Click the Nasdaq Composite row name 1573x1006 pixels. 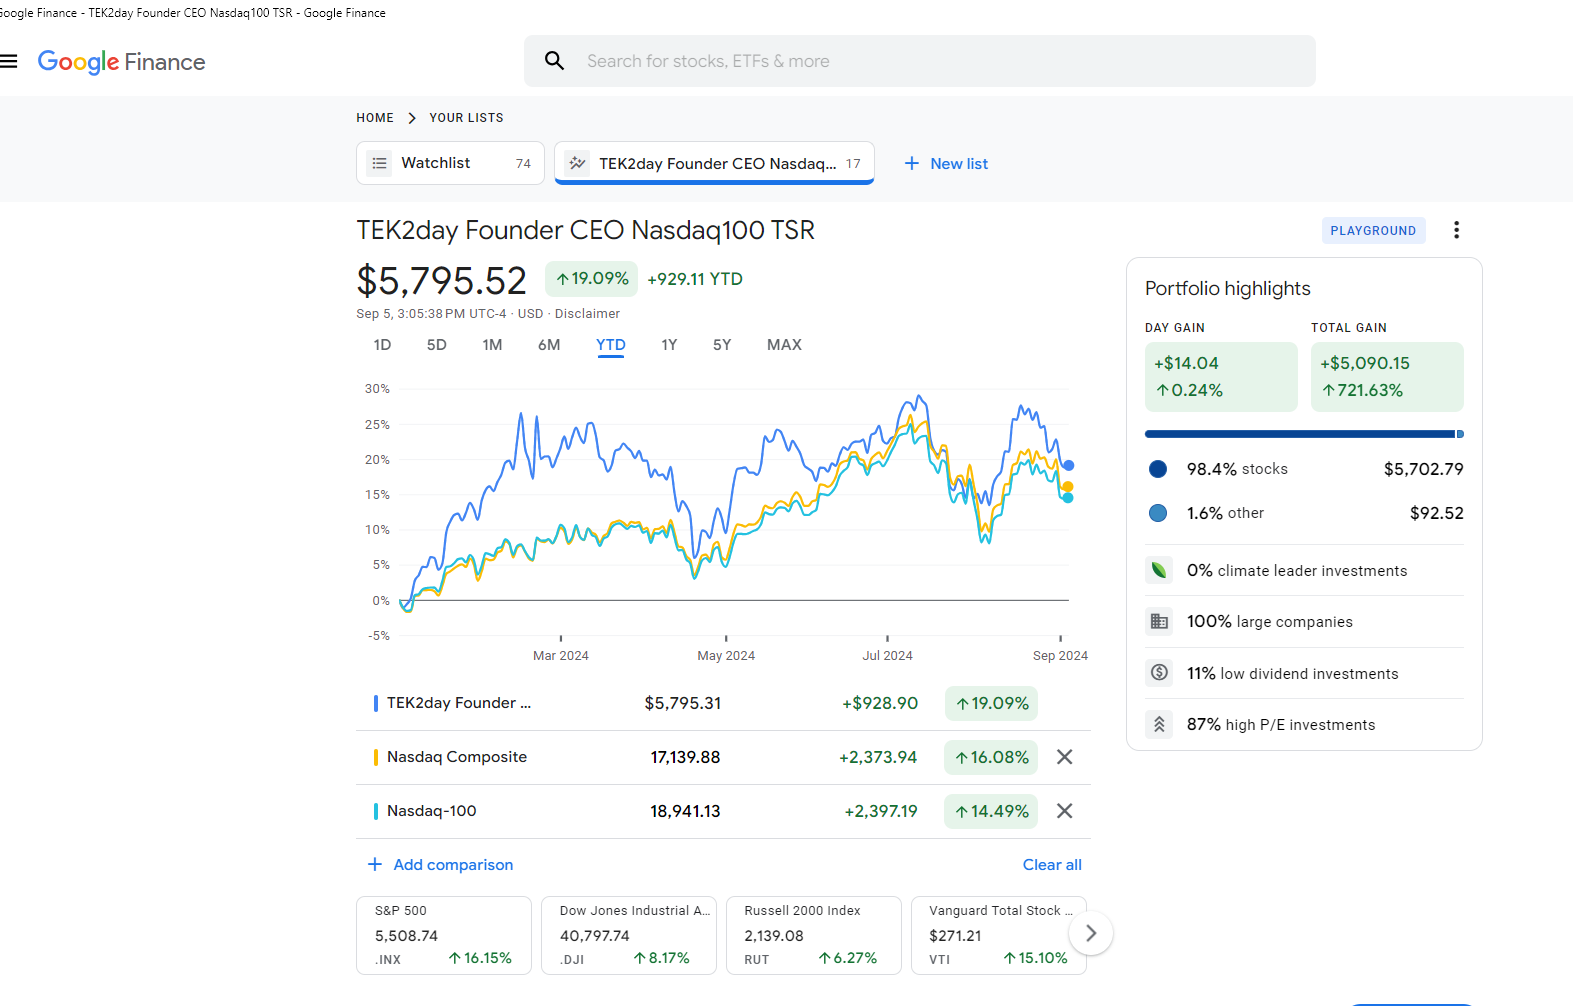[457, 757]
